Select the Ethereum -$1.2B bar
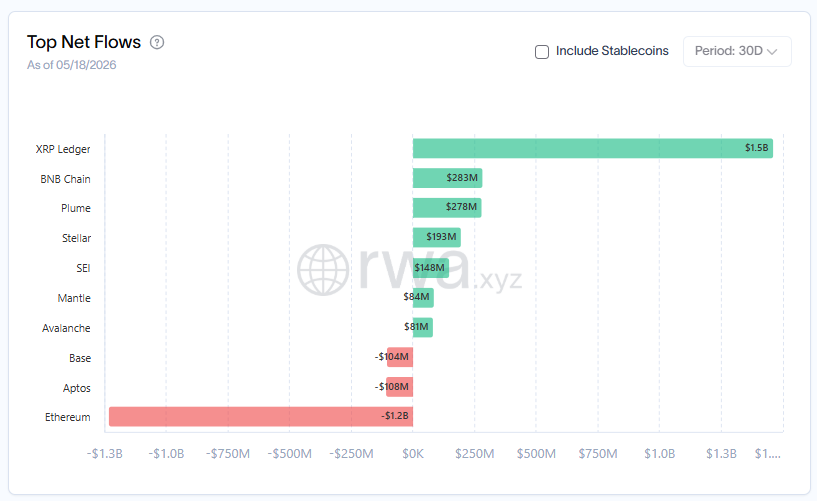This screenshot has width=817, height=501. pos(261,417)
